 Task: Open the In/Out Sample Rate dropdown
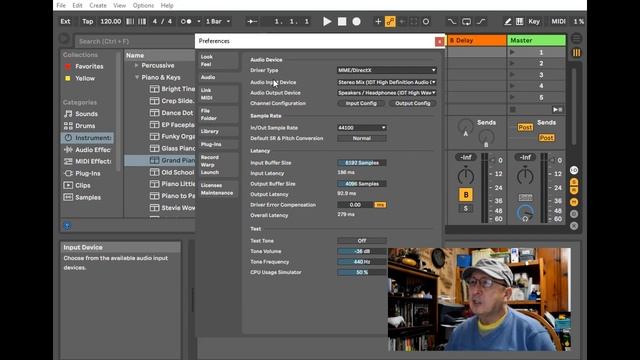tap(362, 128)
